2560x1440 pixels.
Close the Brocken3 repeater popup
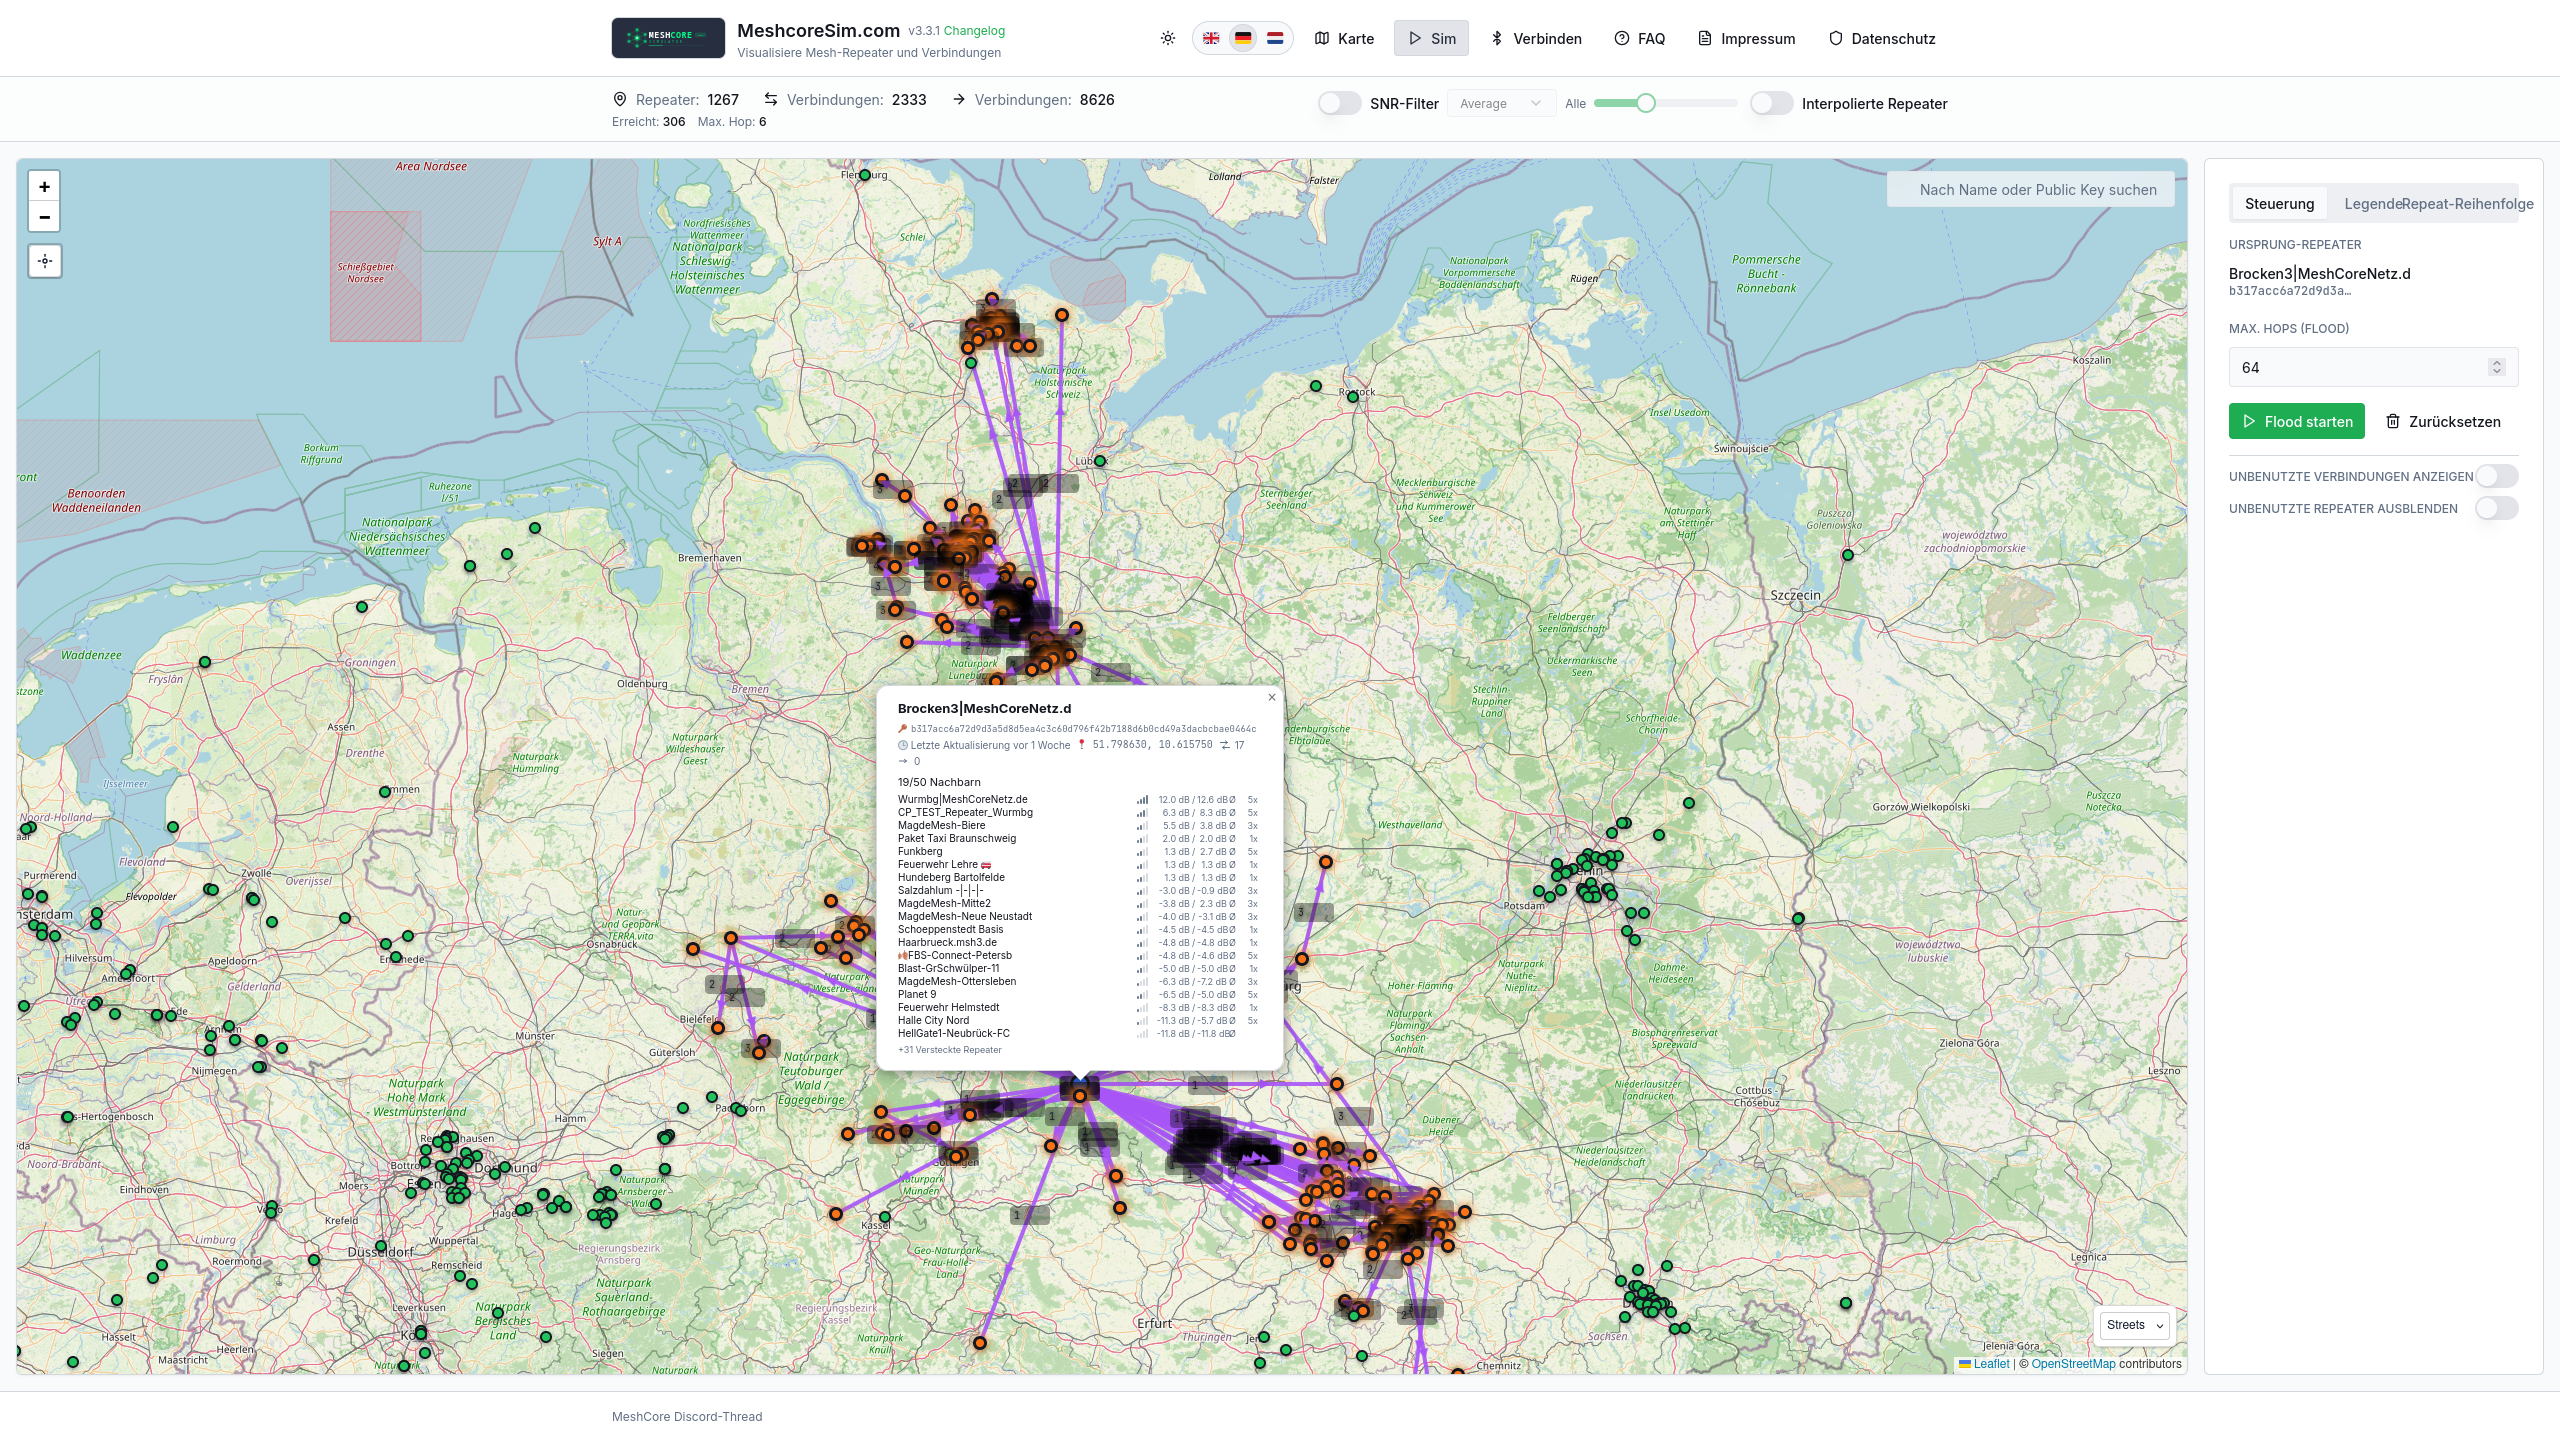pyautogui.click(x=1272, y=698)
